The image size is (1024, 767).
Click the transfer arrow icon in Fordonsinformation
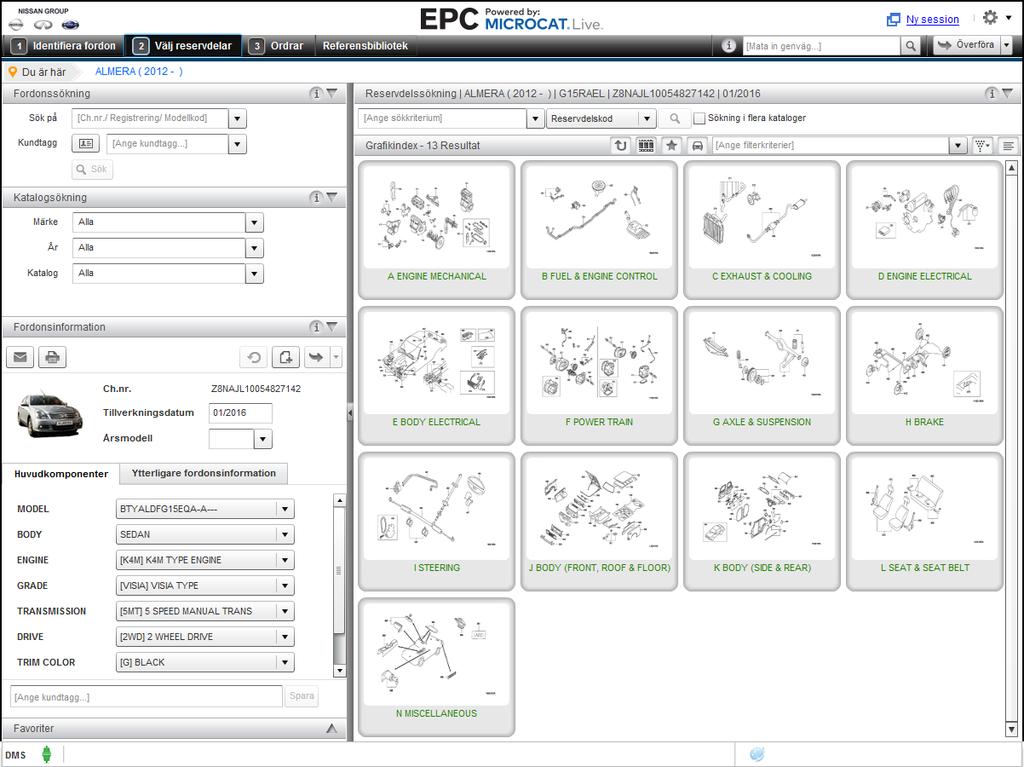[x=315, y=357]
